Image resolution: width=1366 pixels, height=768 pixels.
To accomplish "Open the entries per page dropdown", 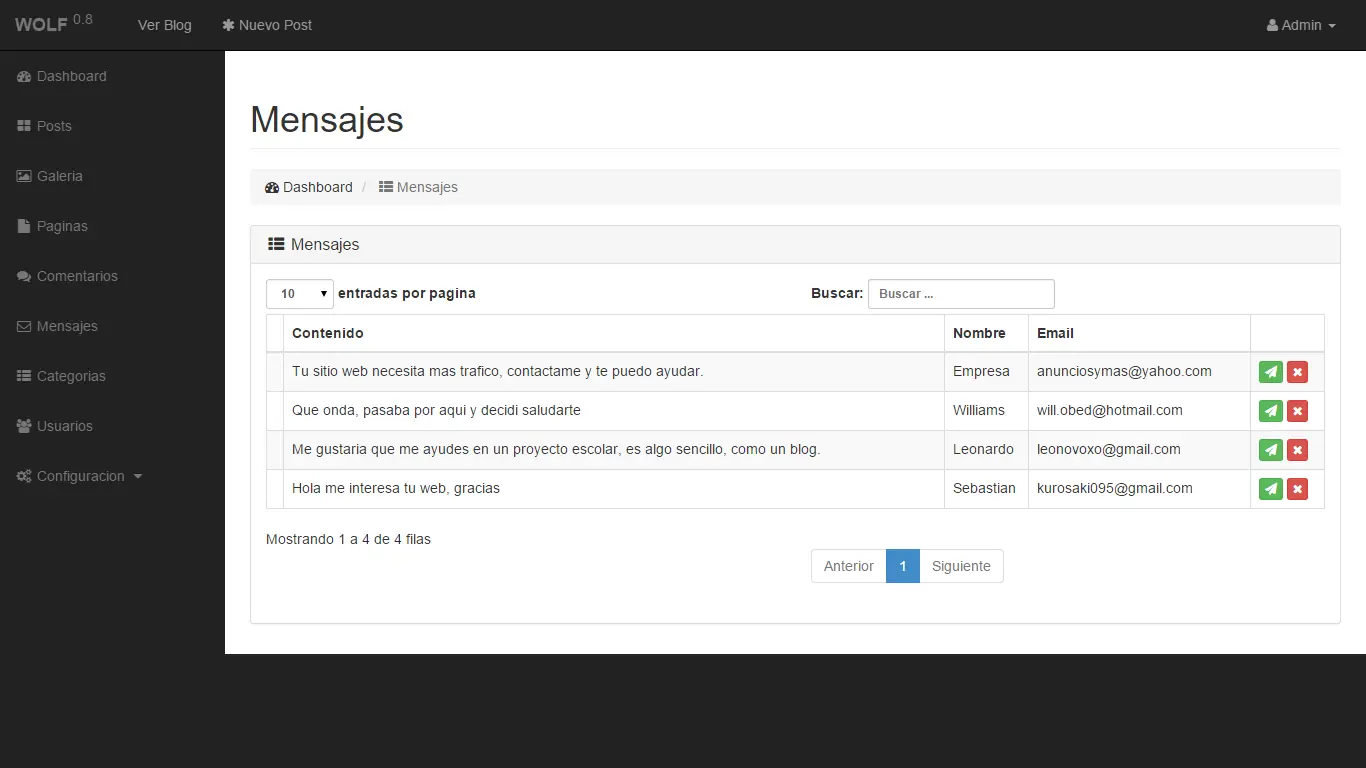I will click(300, 294).
